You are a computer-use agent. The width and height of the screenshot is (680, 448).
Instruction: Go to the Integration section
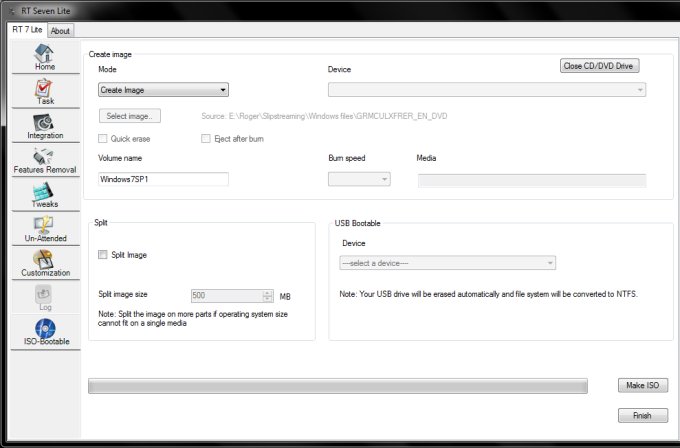[x=45, y=126]
